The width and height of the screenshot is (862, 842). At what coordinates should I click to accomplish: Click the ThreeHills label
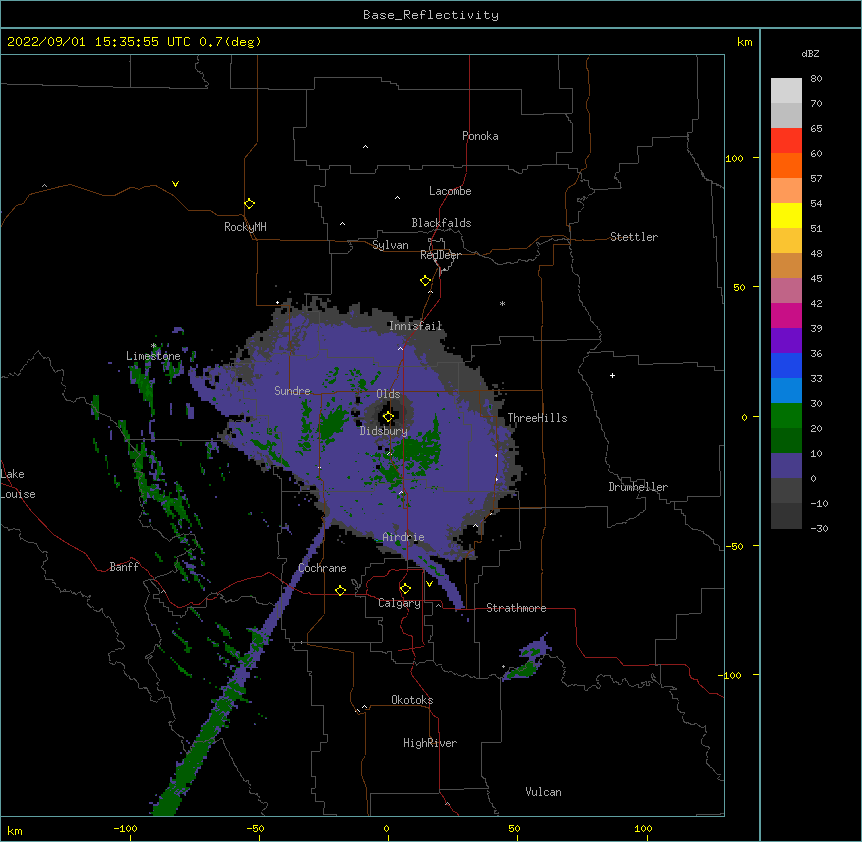pos(537,418)
